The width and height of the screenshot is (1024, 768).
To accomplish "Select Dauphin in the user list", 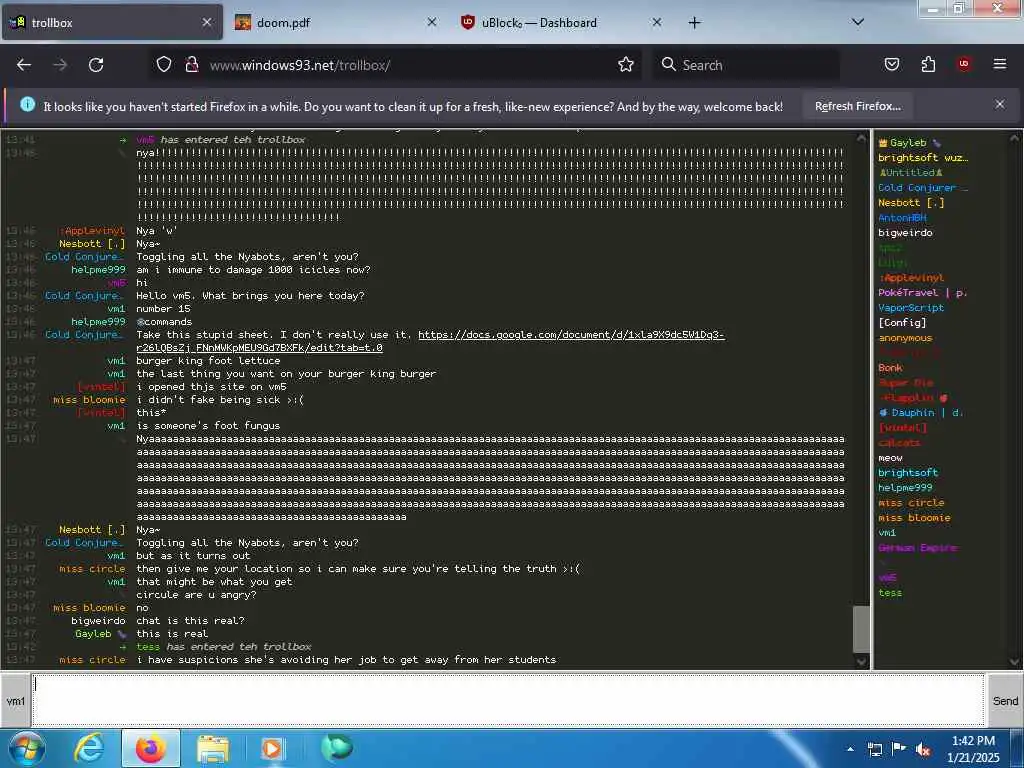I will 921,413.
